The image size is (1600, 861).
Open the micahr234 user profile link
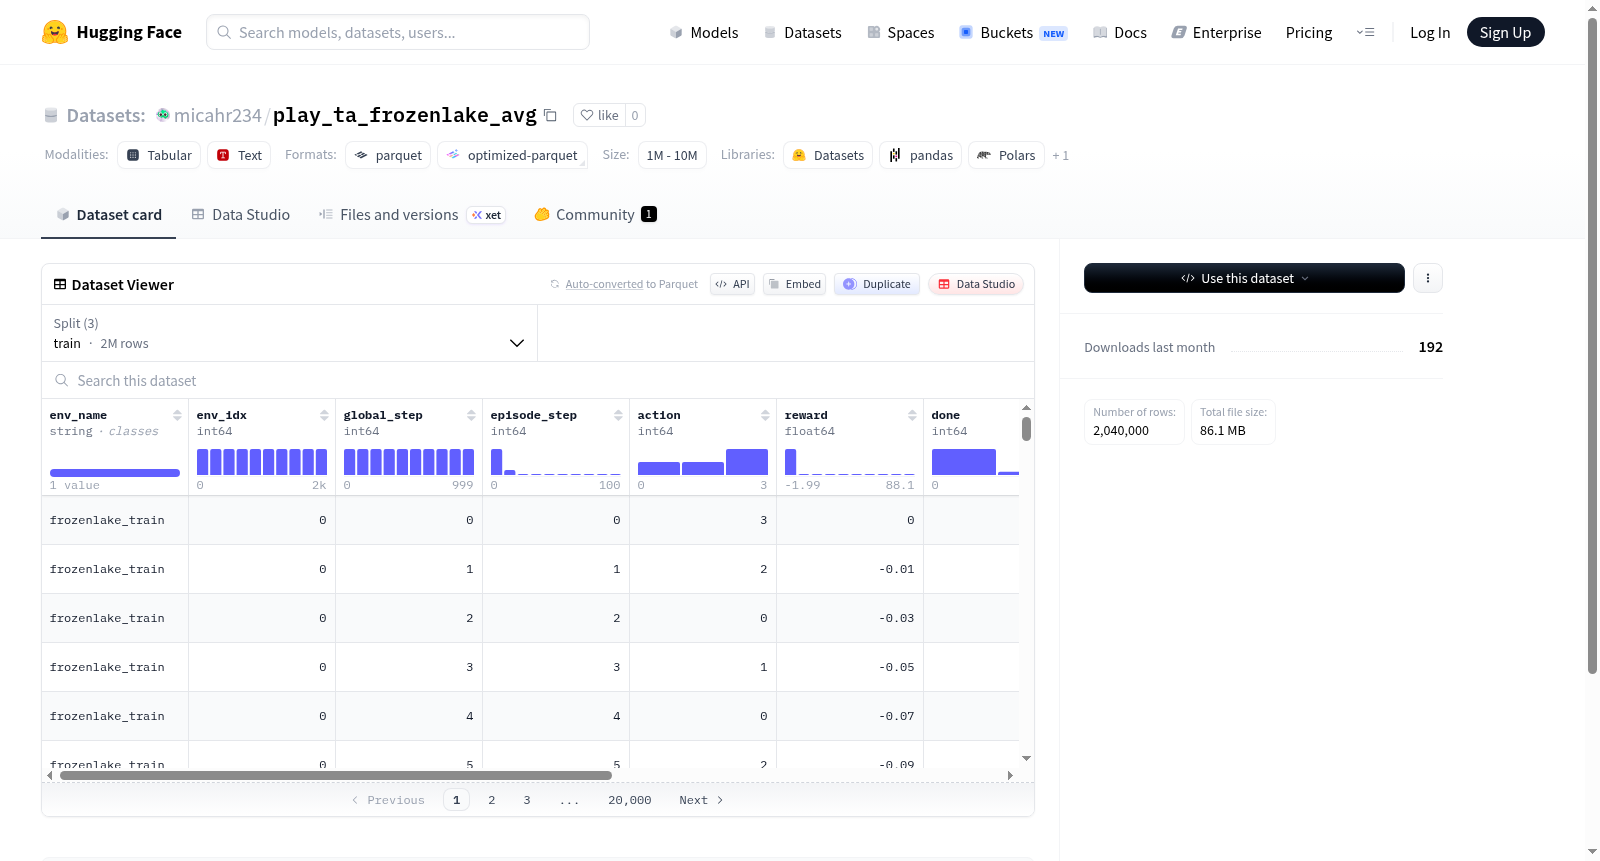(x=217, y=115)
